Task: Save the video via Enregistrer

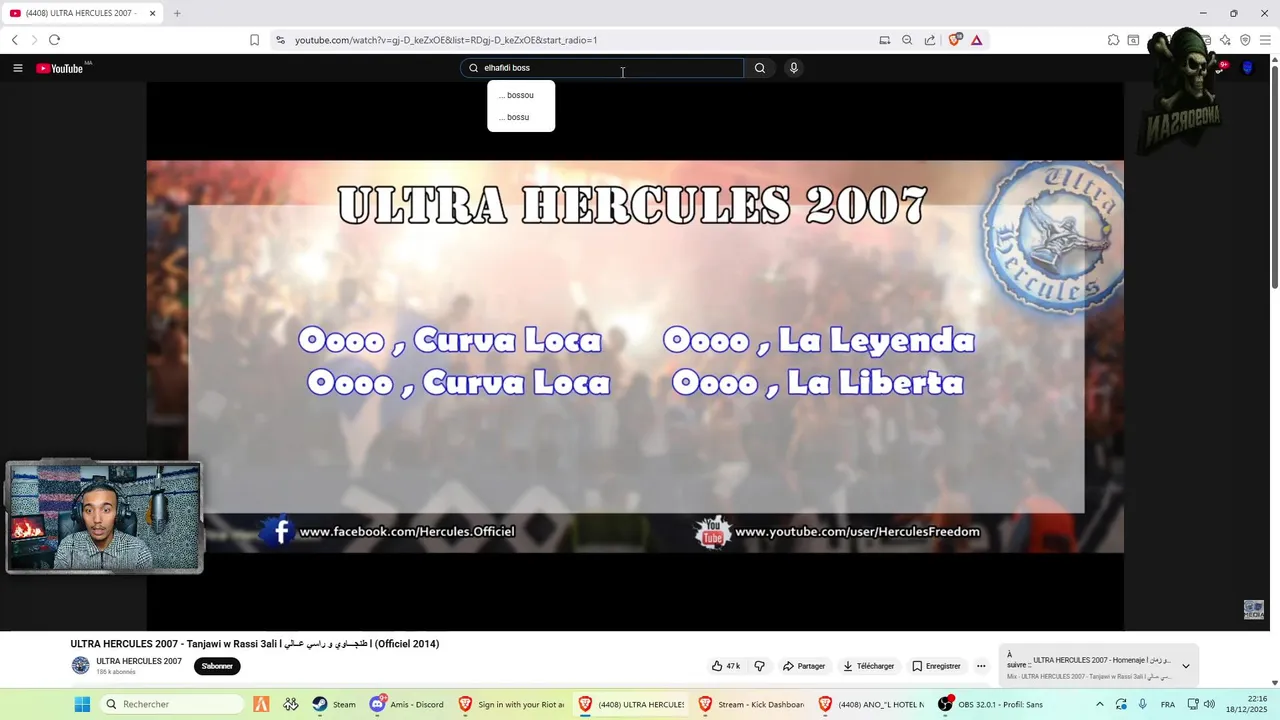Action: click(x=936, y=666)
